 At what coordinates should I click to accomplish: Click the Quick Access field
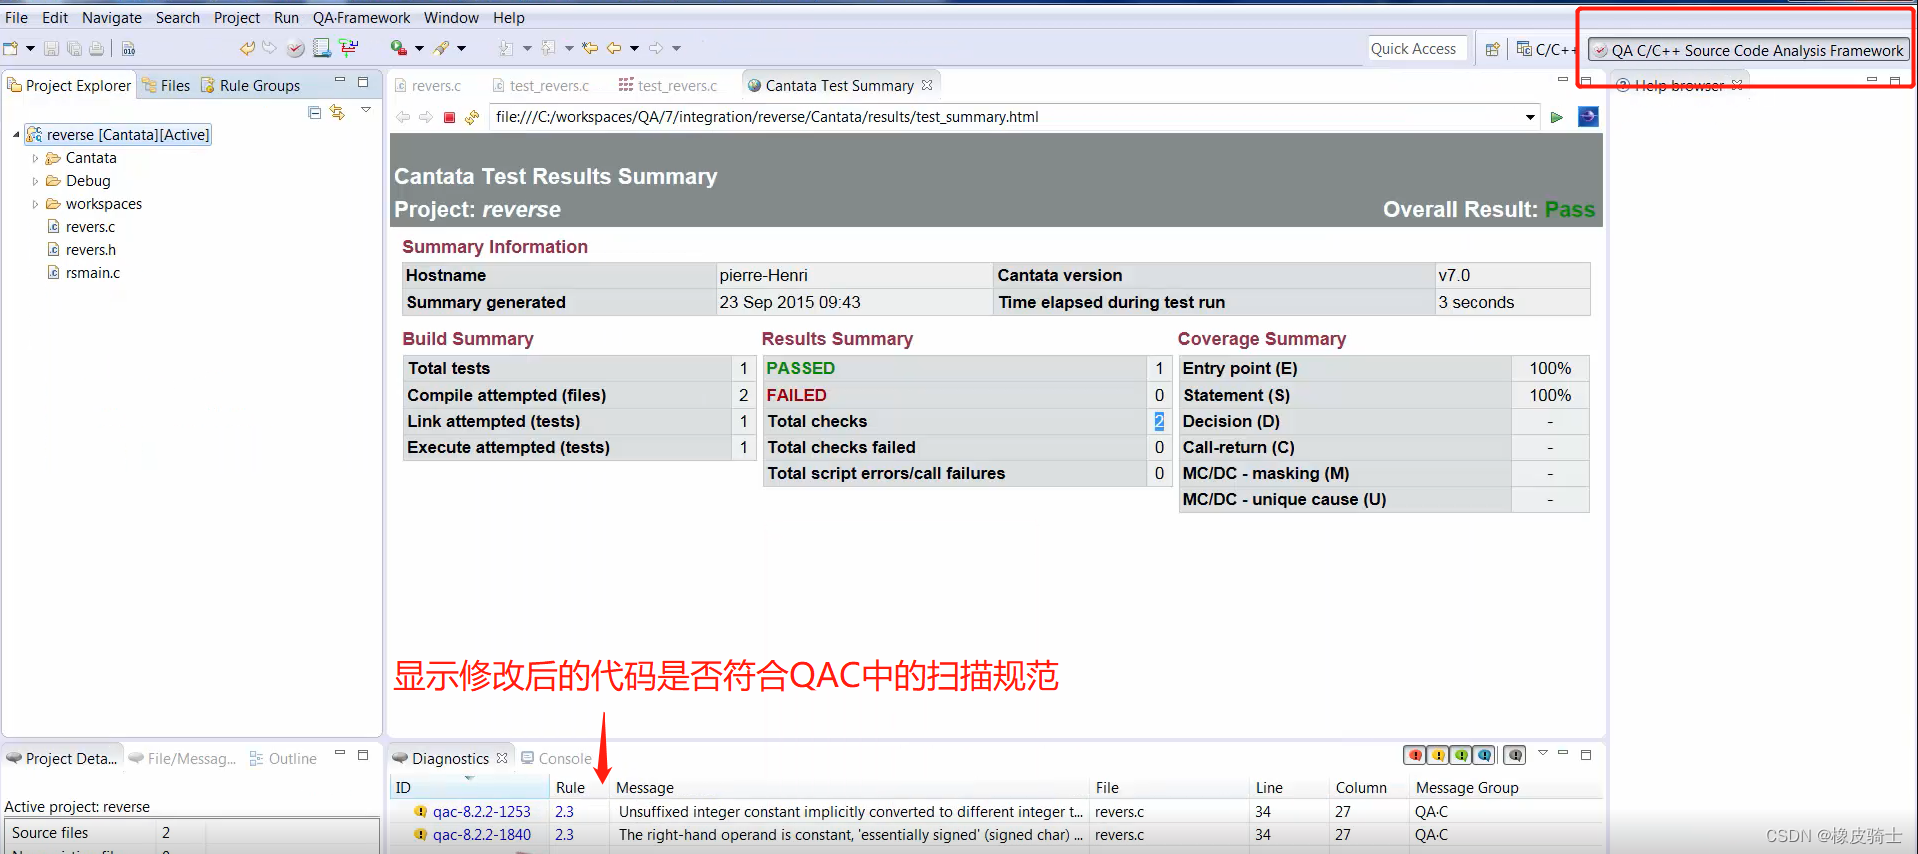pos(1417,48)
